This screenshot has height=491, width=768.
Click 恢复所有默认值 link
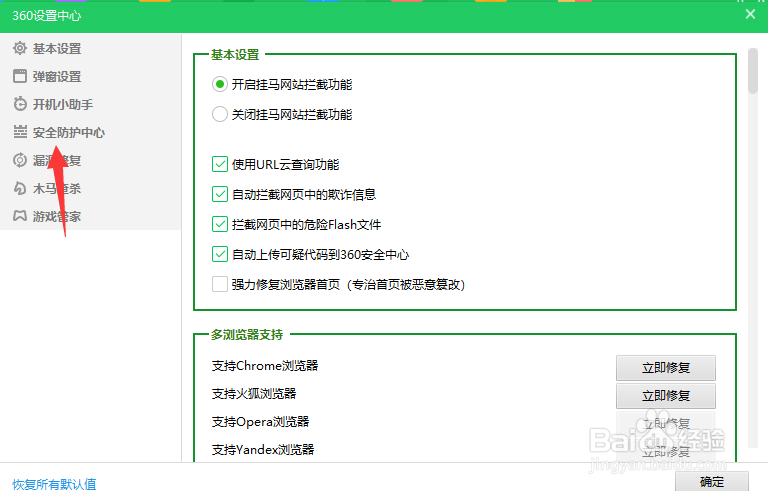[54, 484]
